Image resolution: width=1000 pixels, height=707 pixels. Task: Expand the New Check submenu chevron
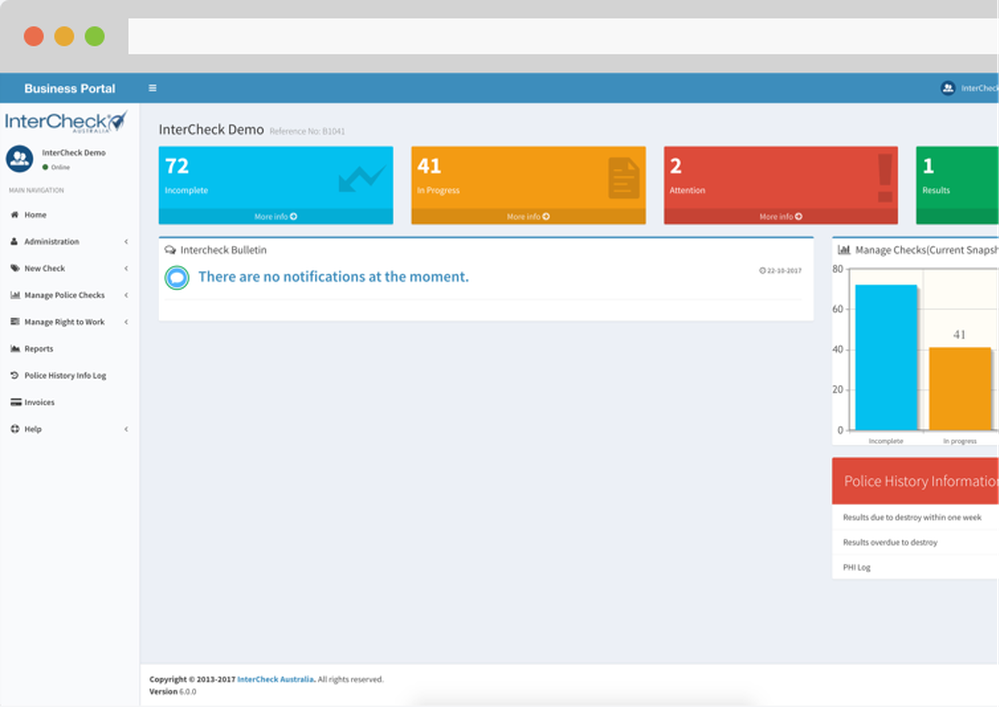tap(126, 268)
